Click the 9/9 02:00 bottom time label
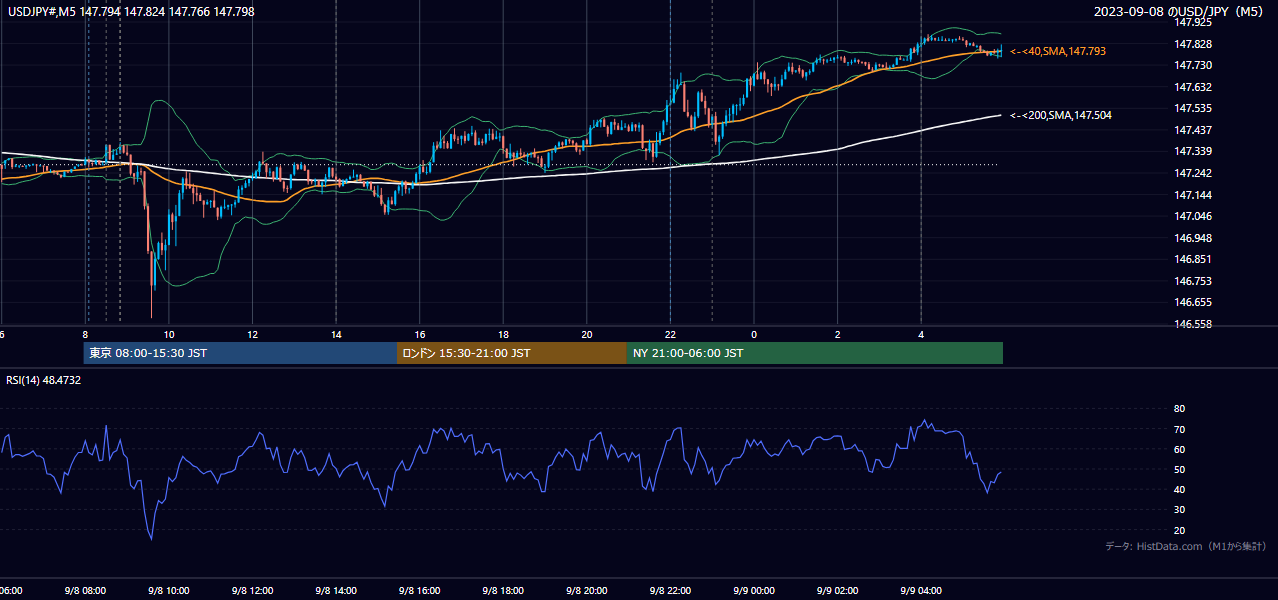1278x600 pixels. [x=837, y=591]
